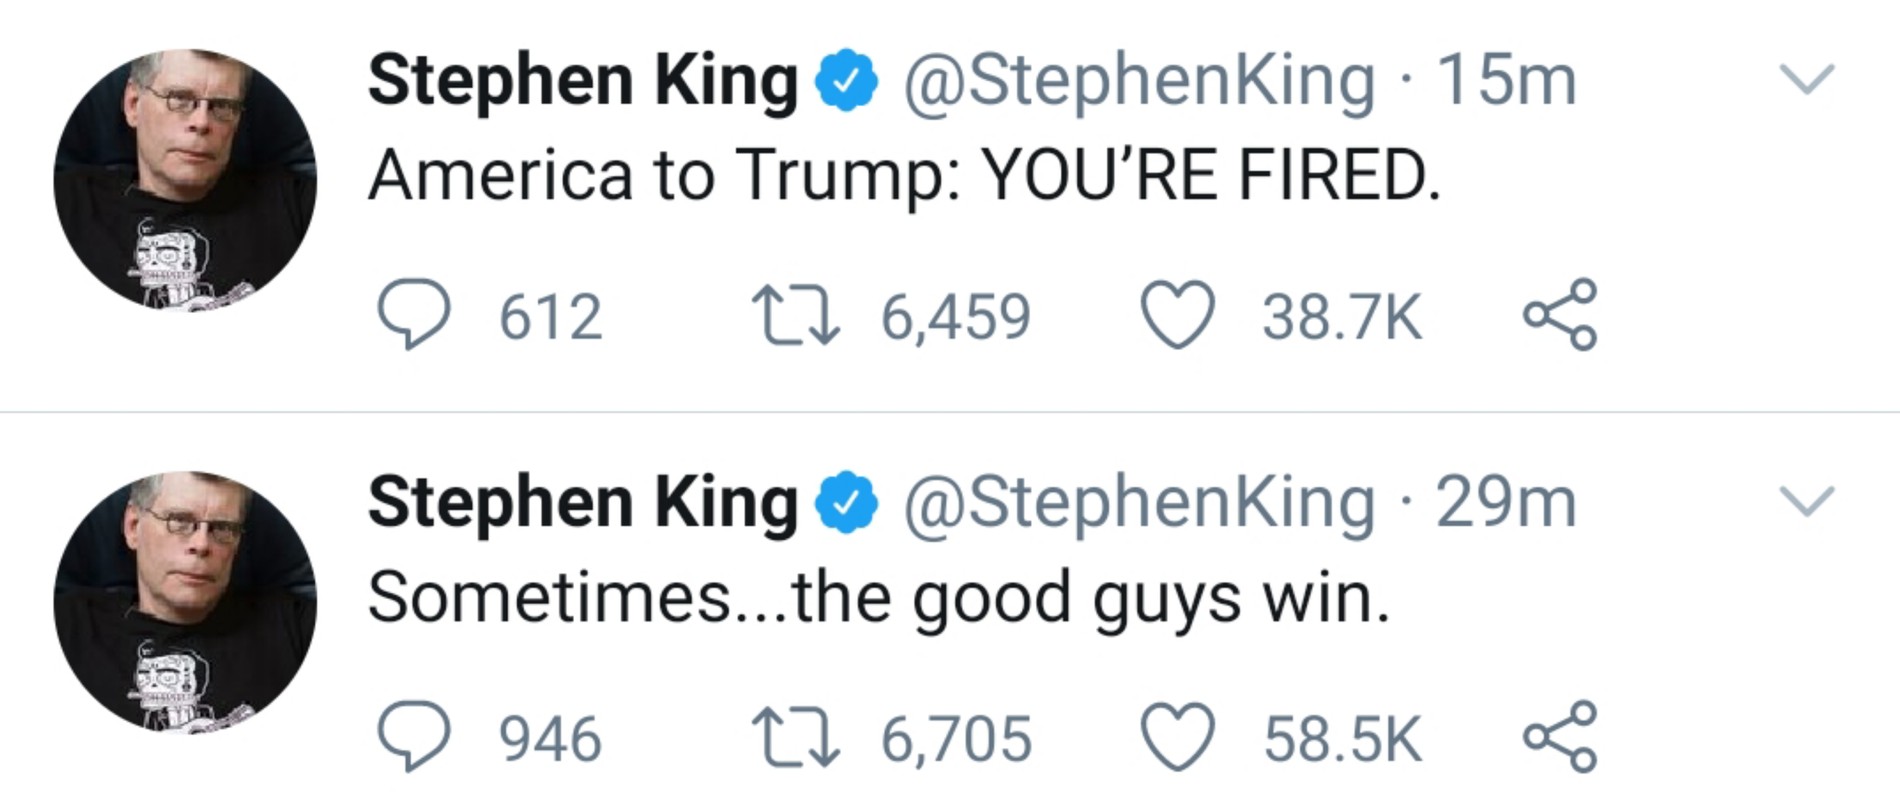
Task: Open the tweet text "Sometimes...the good guys win."
Action: tap(878, 598)
